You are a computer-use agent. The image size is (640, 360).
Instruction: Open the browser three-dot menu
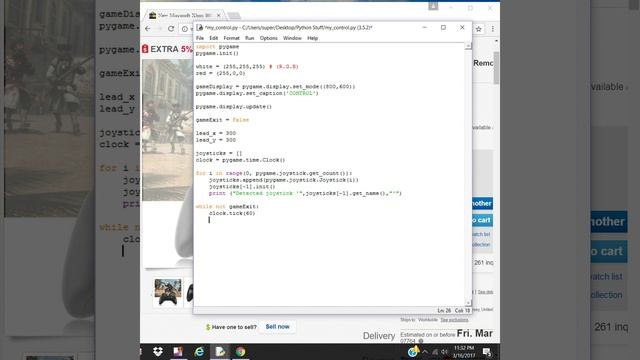[493, 29]
